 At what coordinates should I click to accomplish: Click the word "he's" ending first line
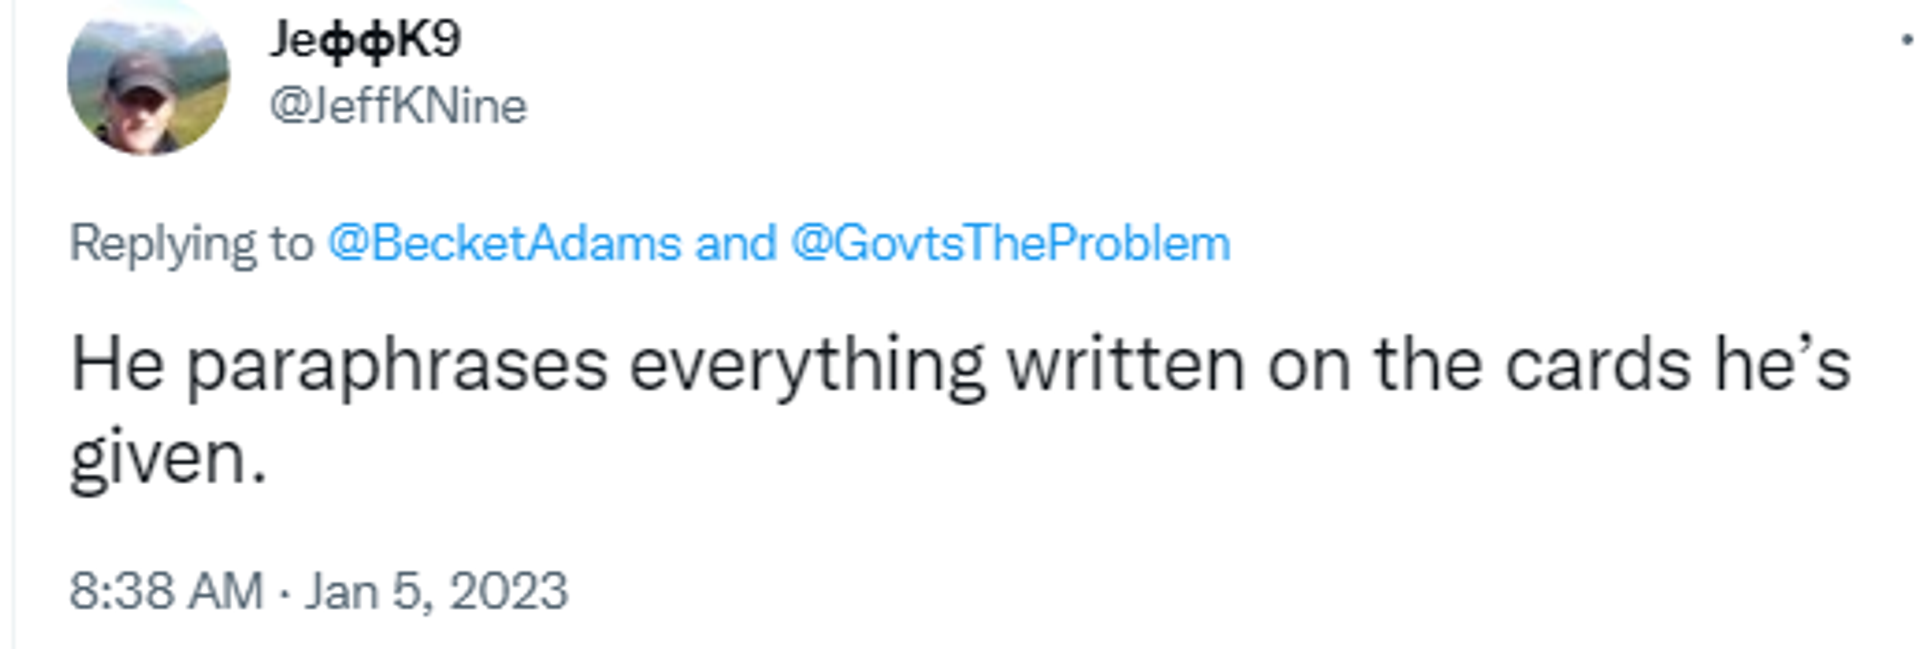[x=1782, y=364]
